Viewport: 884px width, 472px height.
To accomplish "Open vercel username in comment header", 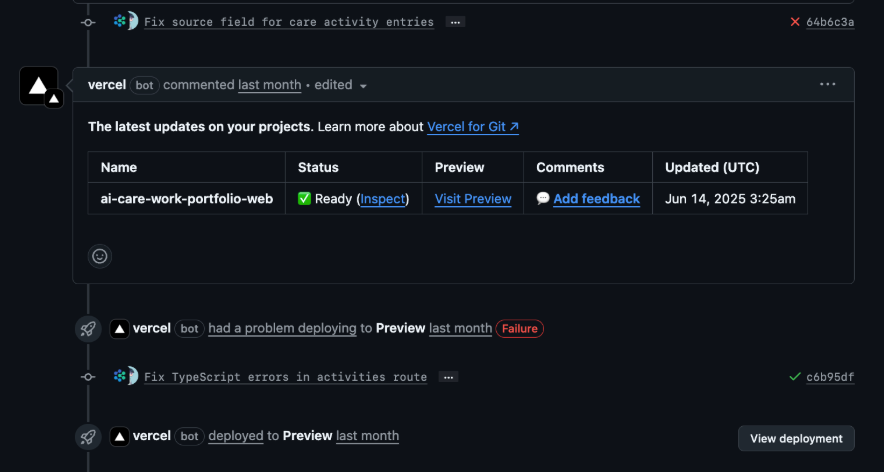I will pos(107,85).
